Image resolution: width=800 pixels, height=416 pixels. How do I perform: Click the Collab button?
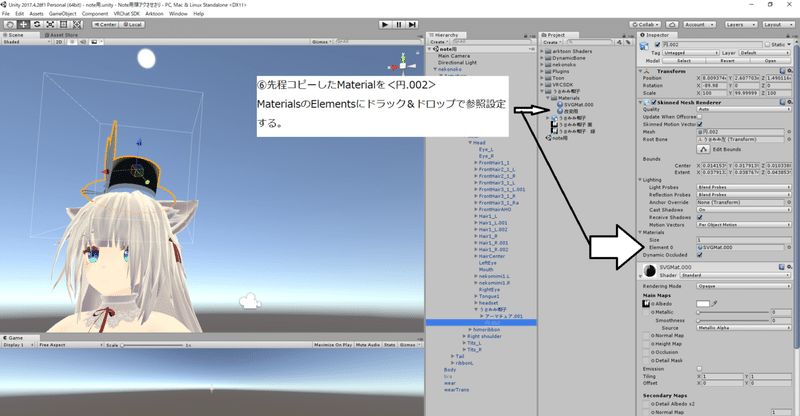pyautogui.click(x=645, y=25)
